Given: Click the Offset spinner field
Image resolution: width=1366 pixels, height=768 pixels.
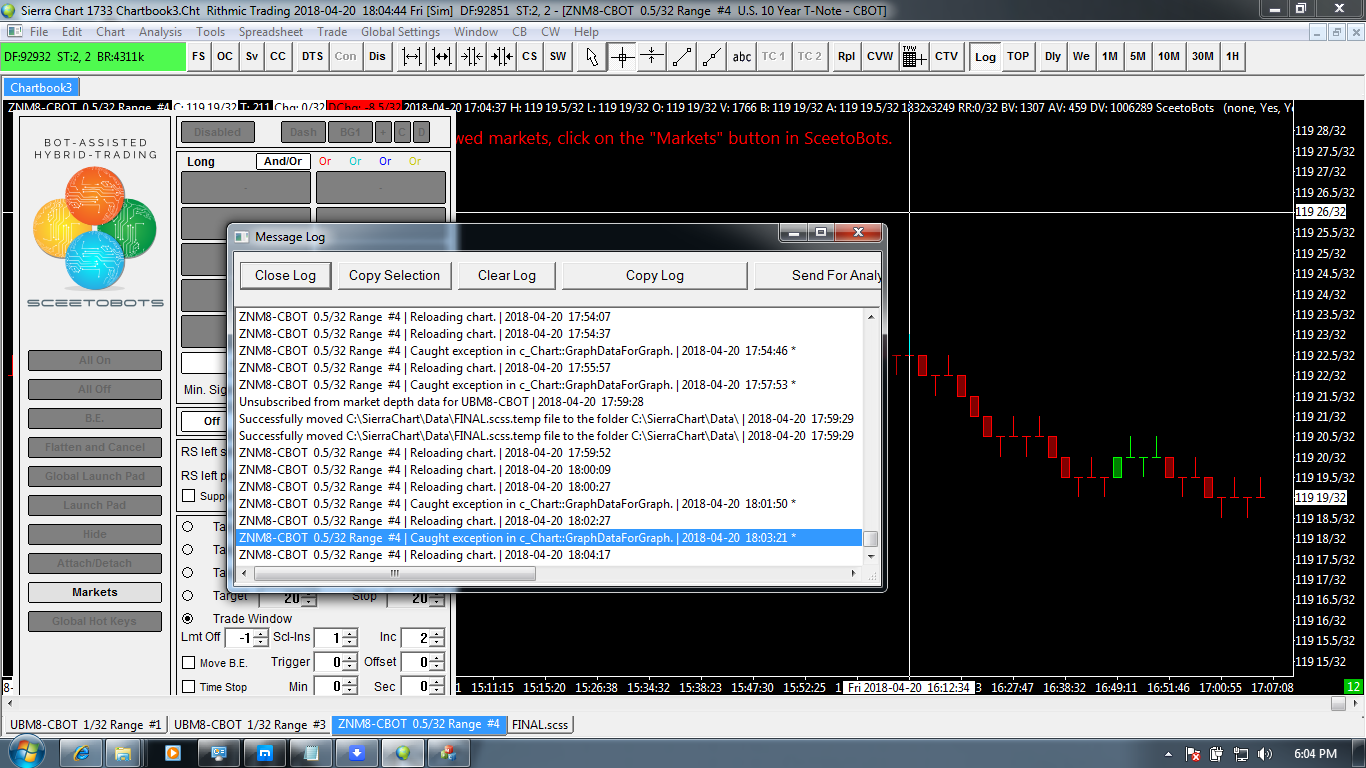Looking at the screenshot, I should click(422, 662).
